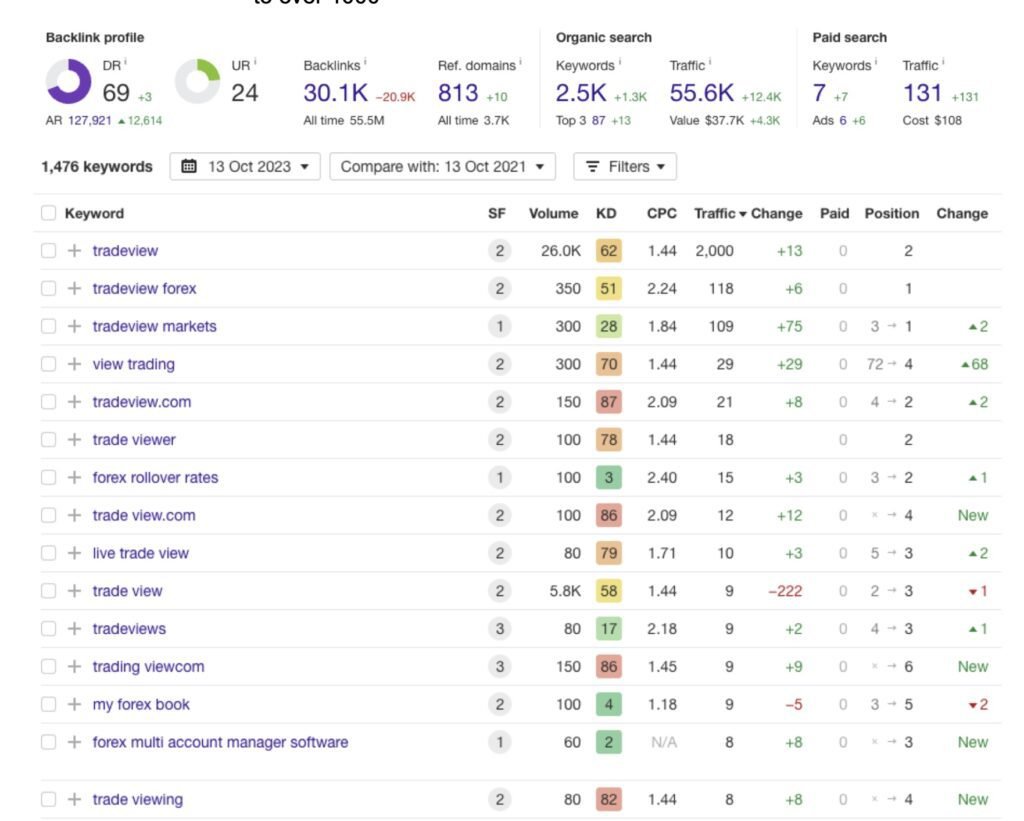Click plus icon for my forex book
The image size is (1024, 821).
(x=74, y=705)
